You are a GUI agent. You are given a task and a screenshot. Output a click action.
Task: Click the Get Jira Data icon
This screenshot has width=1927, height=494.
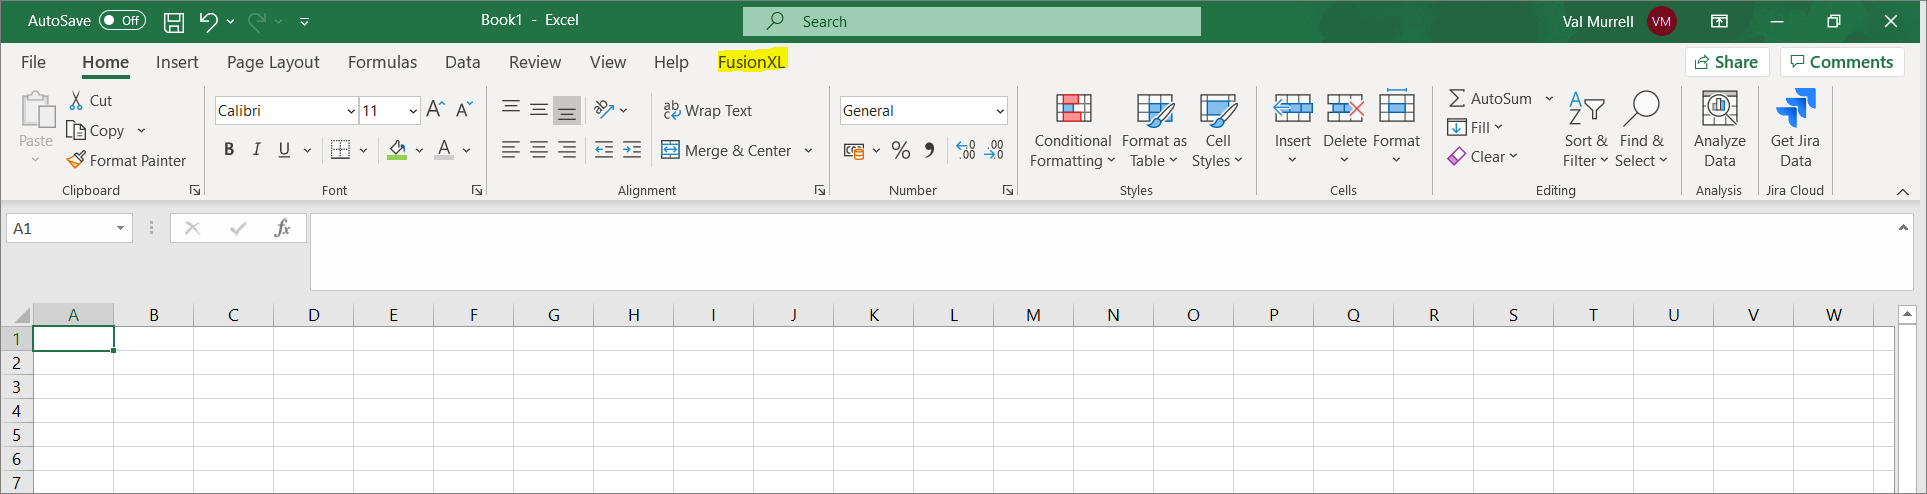pyautogui.click(x=1794, y=109)
